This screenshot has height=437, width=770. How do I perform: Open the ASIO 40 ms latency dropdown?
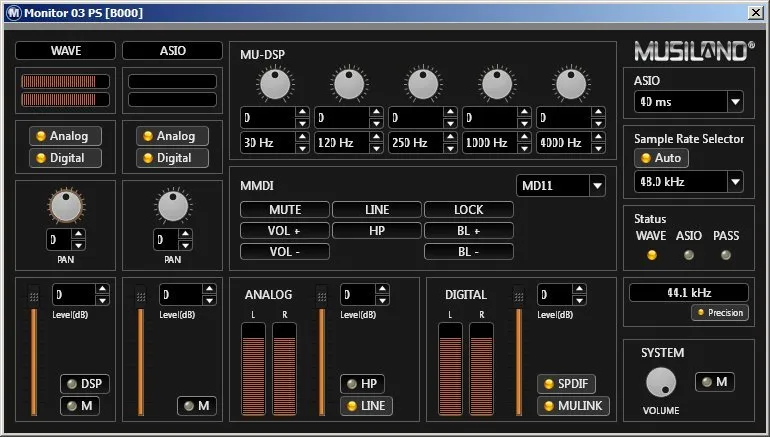(x=735, y=102)
